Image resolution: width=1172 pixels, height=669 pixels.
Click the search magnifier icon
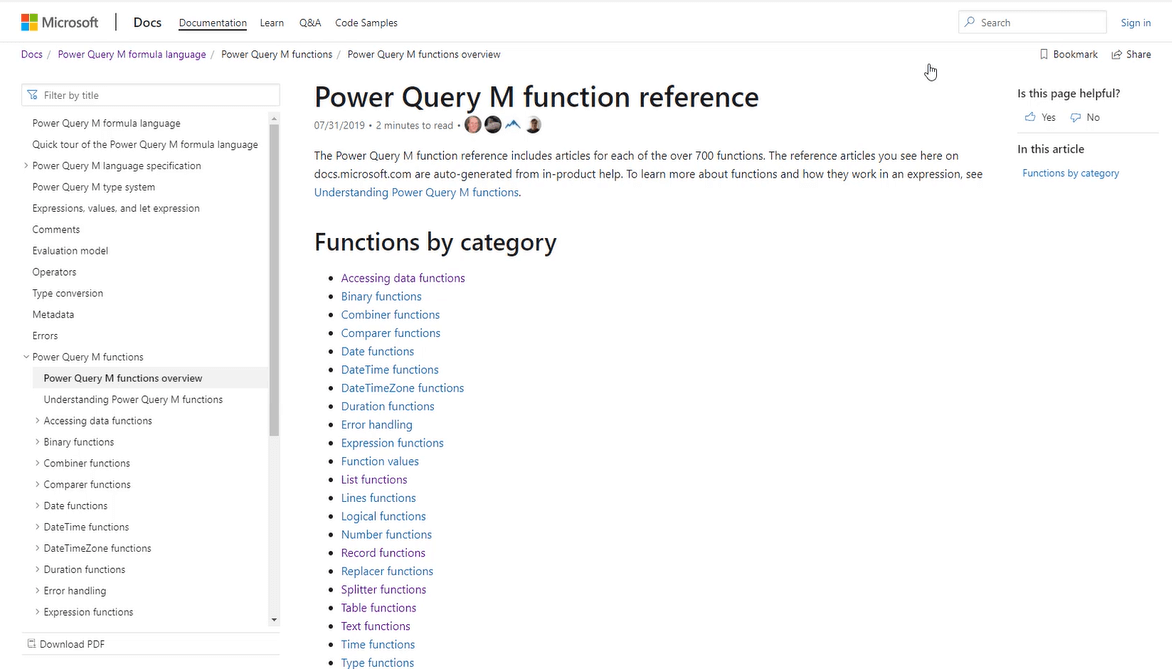click(969, 22)
